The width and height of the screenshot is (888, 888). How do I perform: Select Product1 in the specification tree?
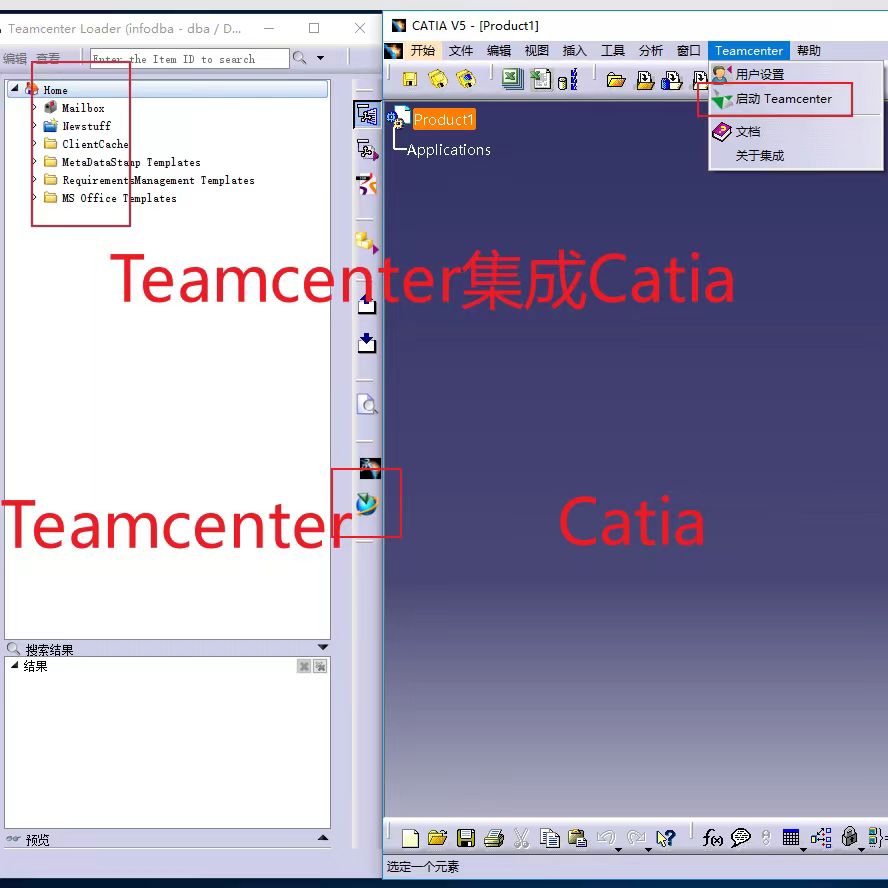443,119
